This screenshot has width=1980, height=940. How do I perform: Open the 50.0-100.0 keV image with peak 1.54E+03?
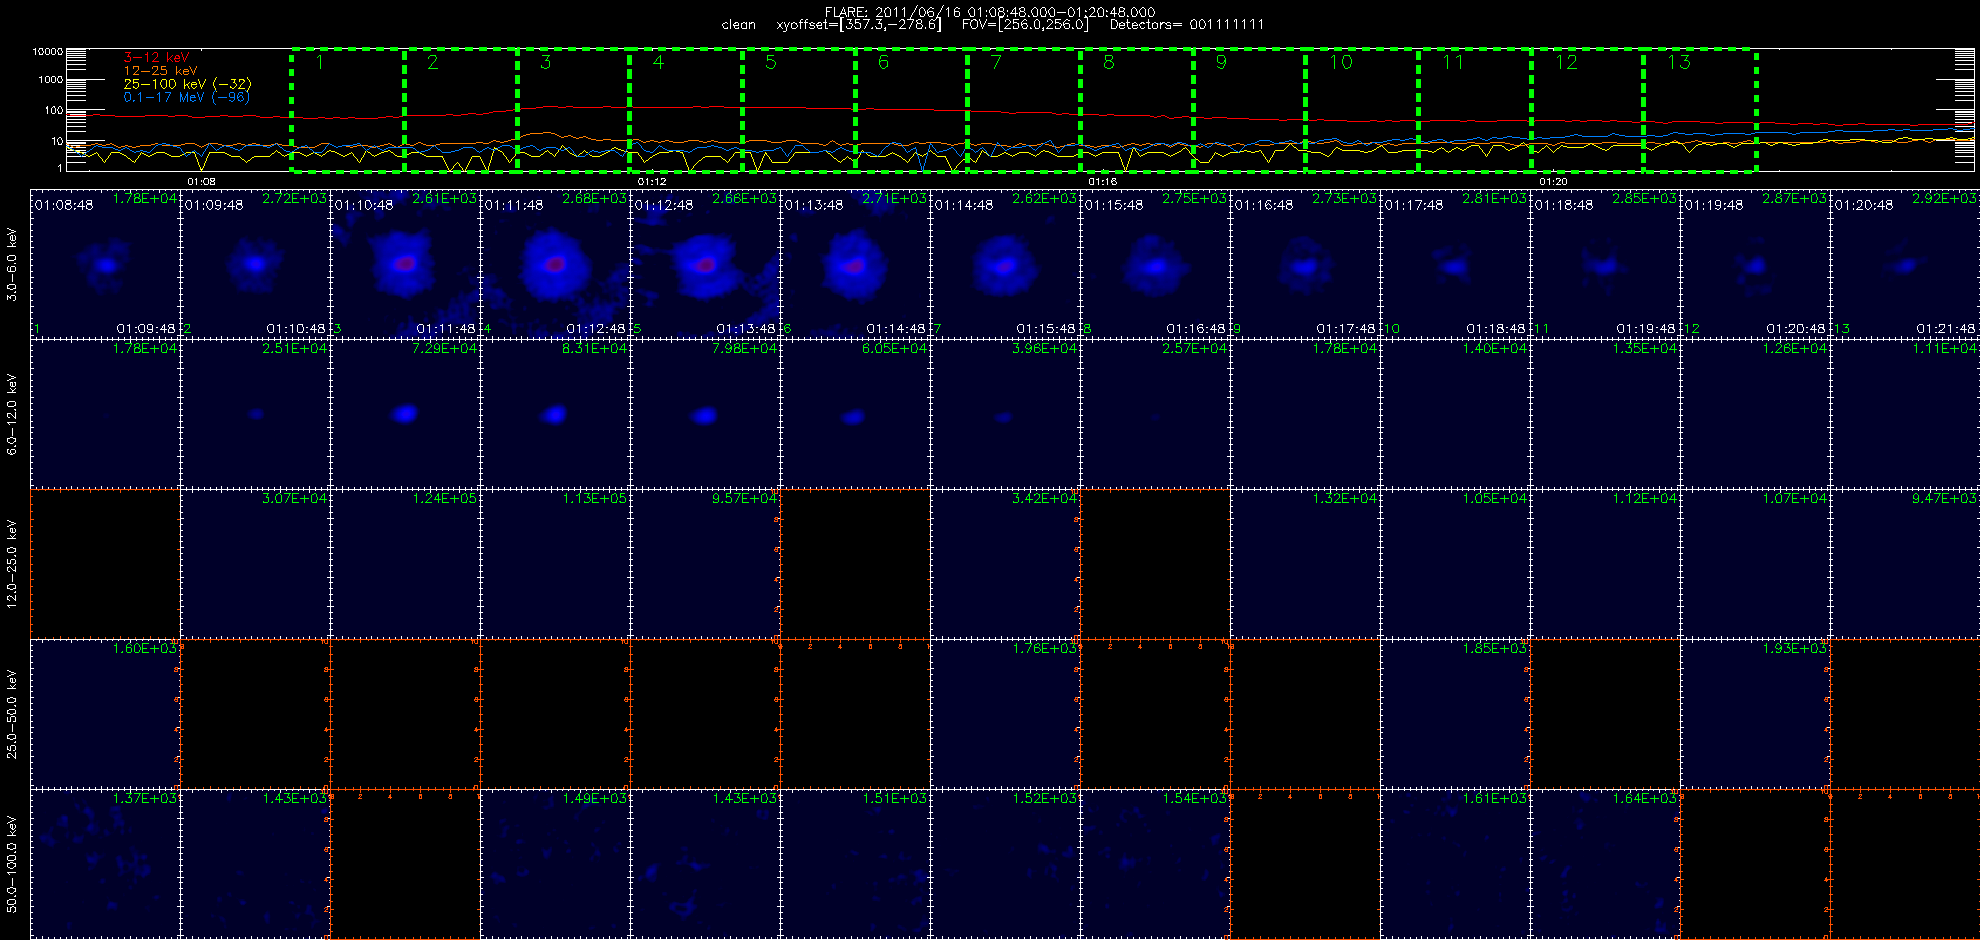point(1155,864)
